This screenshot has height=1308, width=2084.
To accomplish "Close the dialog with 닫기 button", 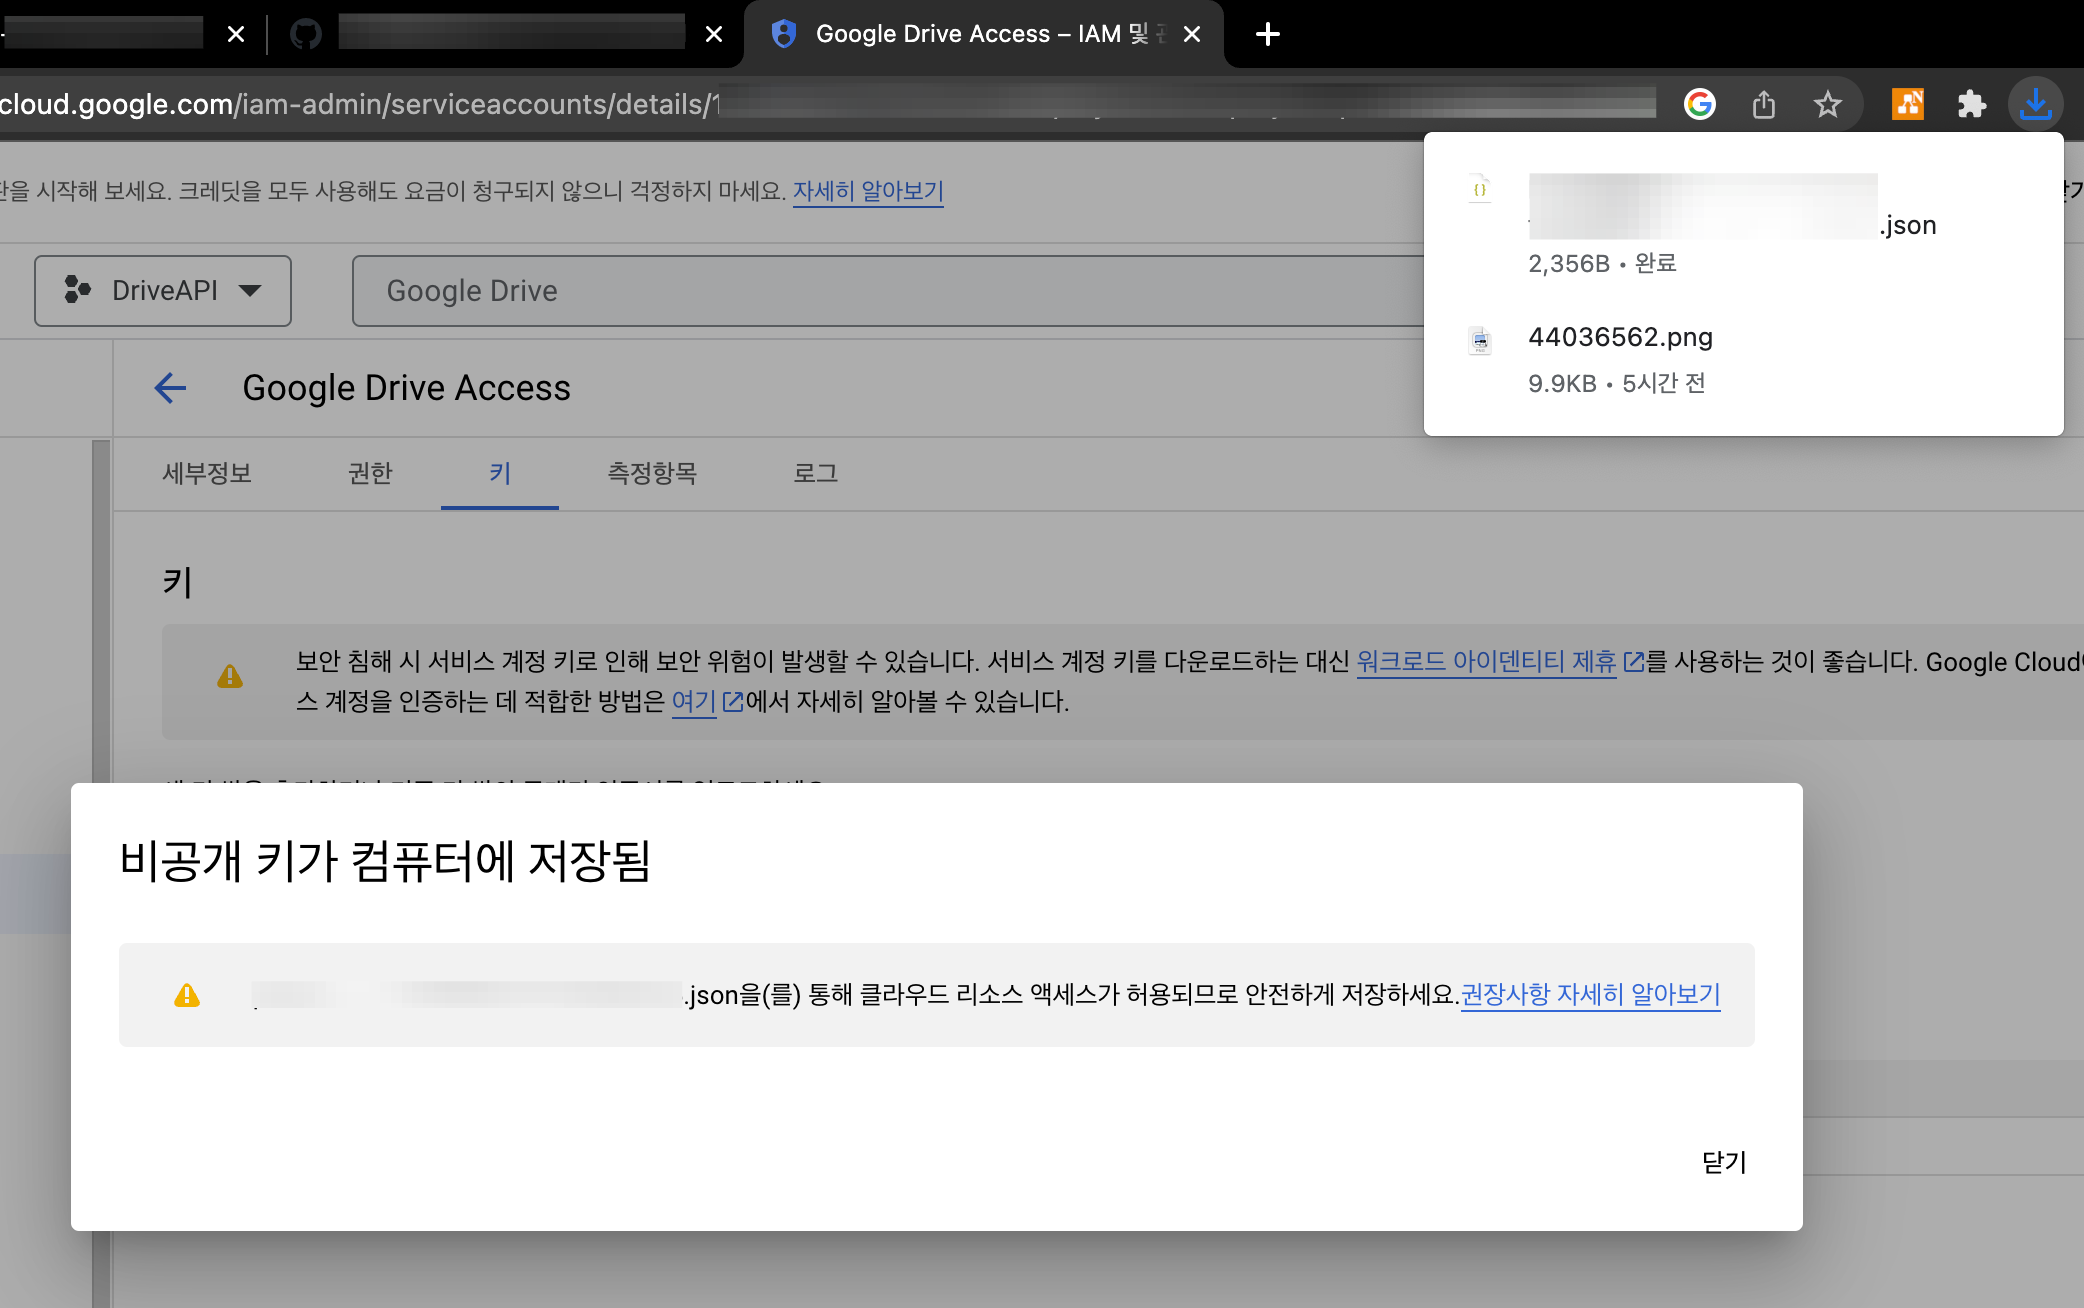I will point(1724,1162).
